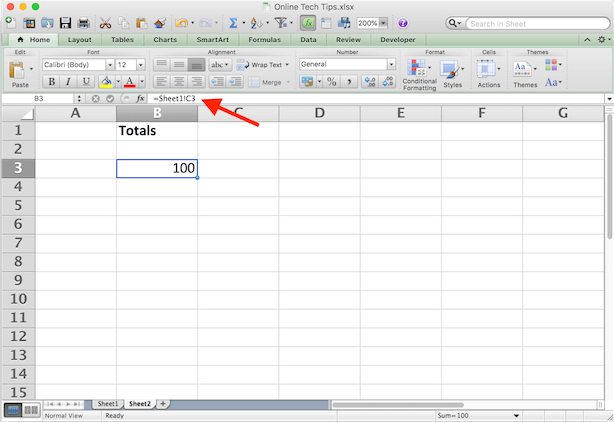Click the Decrease Decimal icon

[387, 82]
